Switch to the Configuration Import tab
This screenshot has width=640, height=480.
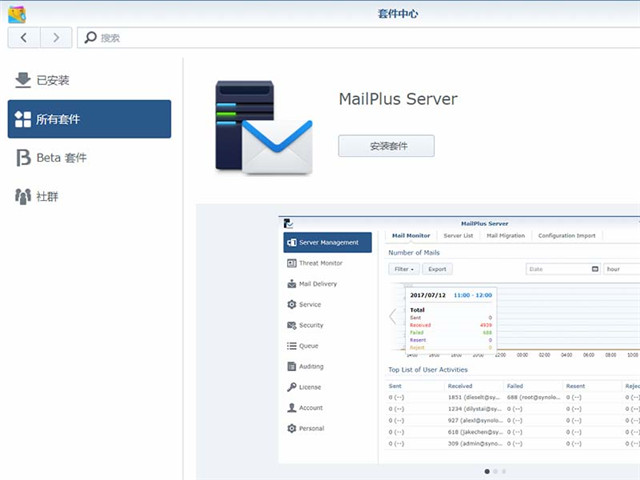click(x=567, y=236)
